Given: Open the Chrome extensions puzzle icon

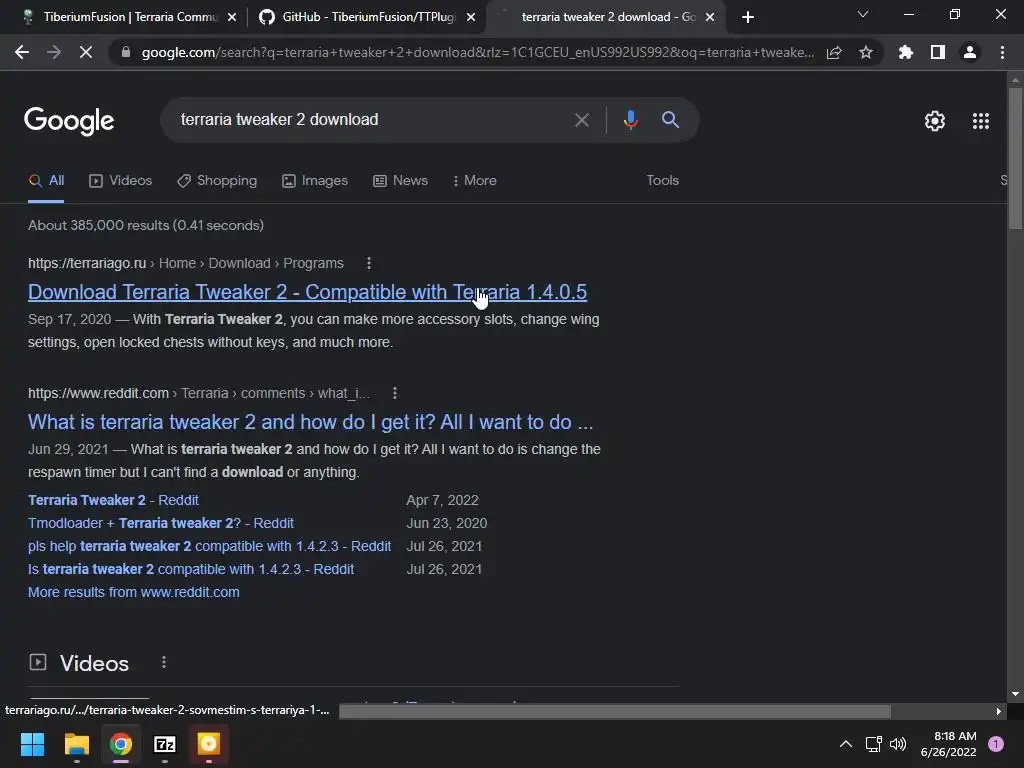Looking at the screenshot, I should click(x=906, y=52).
